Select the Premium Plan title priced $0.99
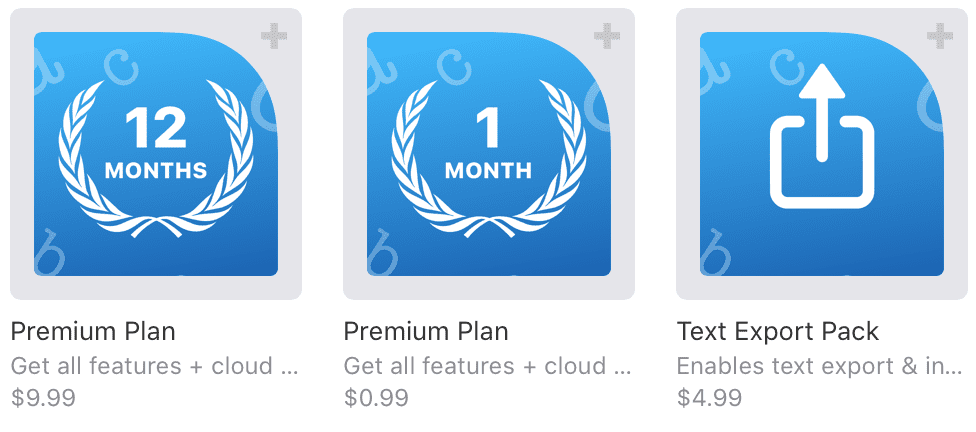Image resolution: width=976 pixels, height=432 pixels. 426,331
